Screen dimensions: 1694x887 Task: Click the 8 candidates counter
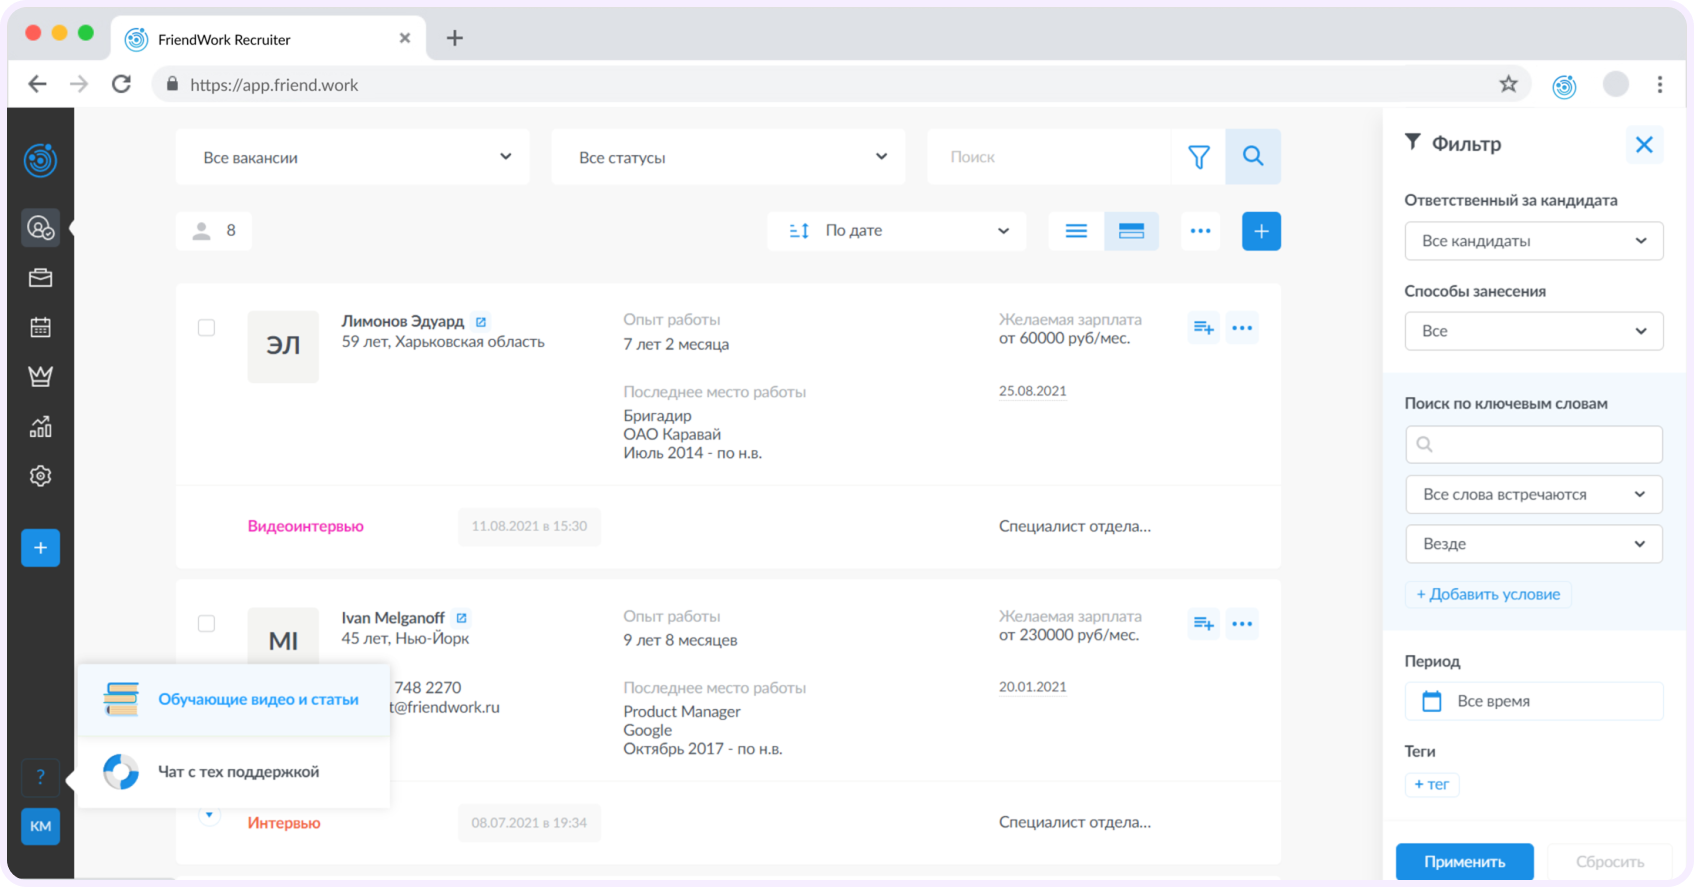(x=214, y=231)
